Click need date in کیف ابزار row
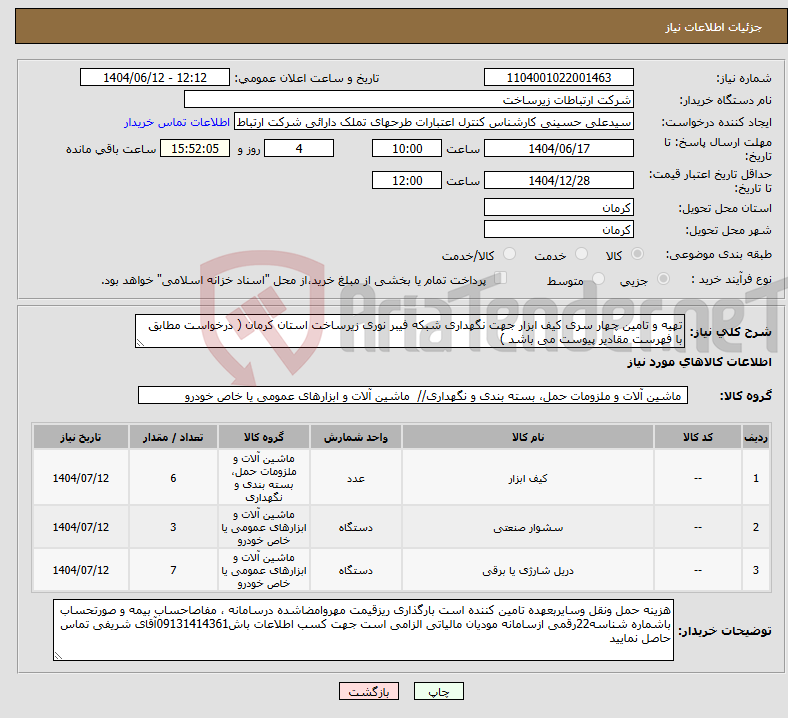This screenshot has height=718, width=788. click(x=81, y=478)
